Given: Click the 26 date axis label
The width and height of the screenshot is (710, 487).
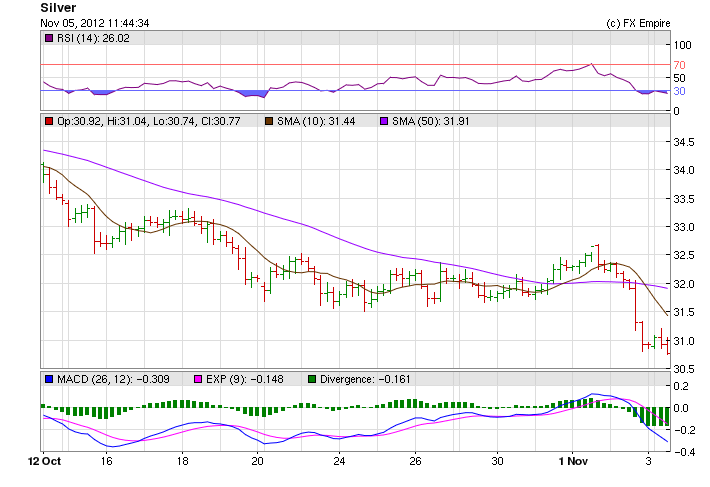Looking at the screenshot, I should click(415, 461).
